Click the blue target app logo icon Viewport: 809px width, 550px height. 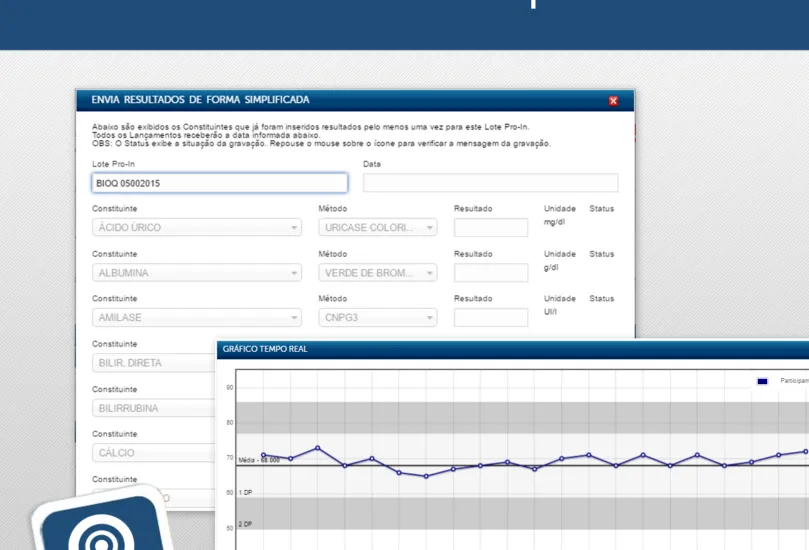click(99, 526)
